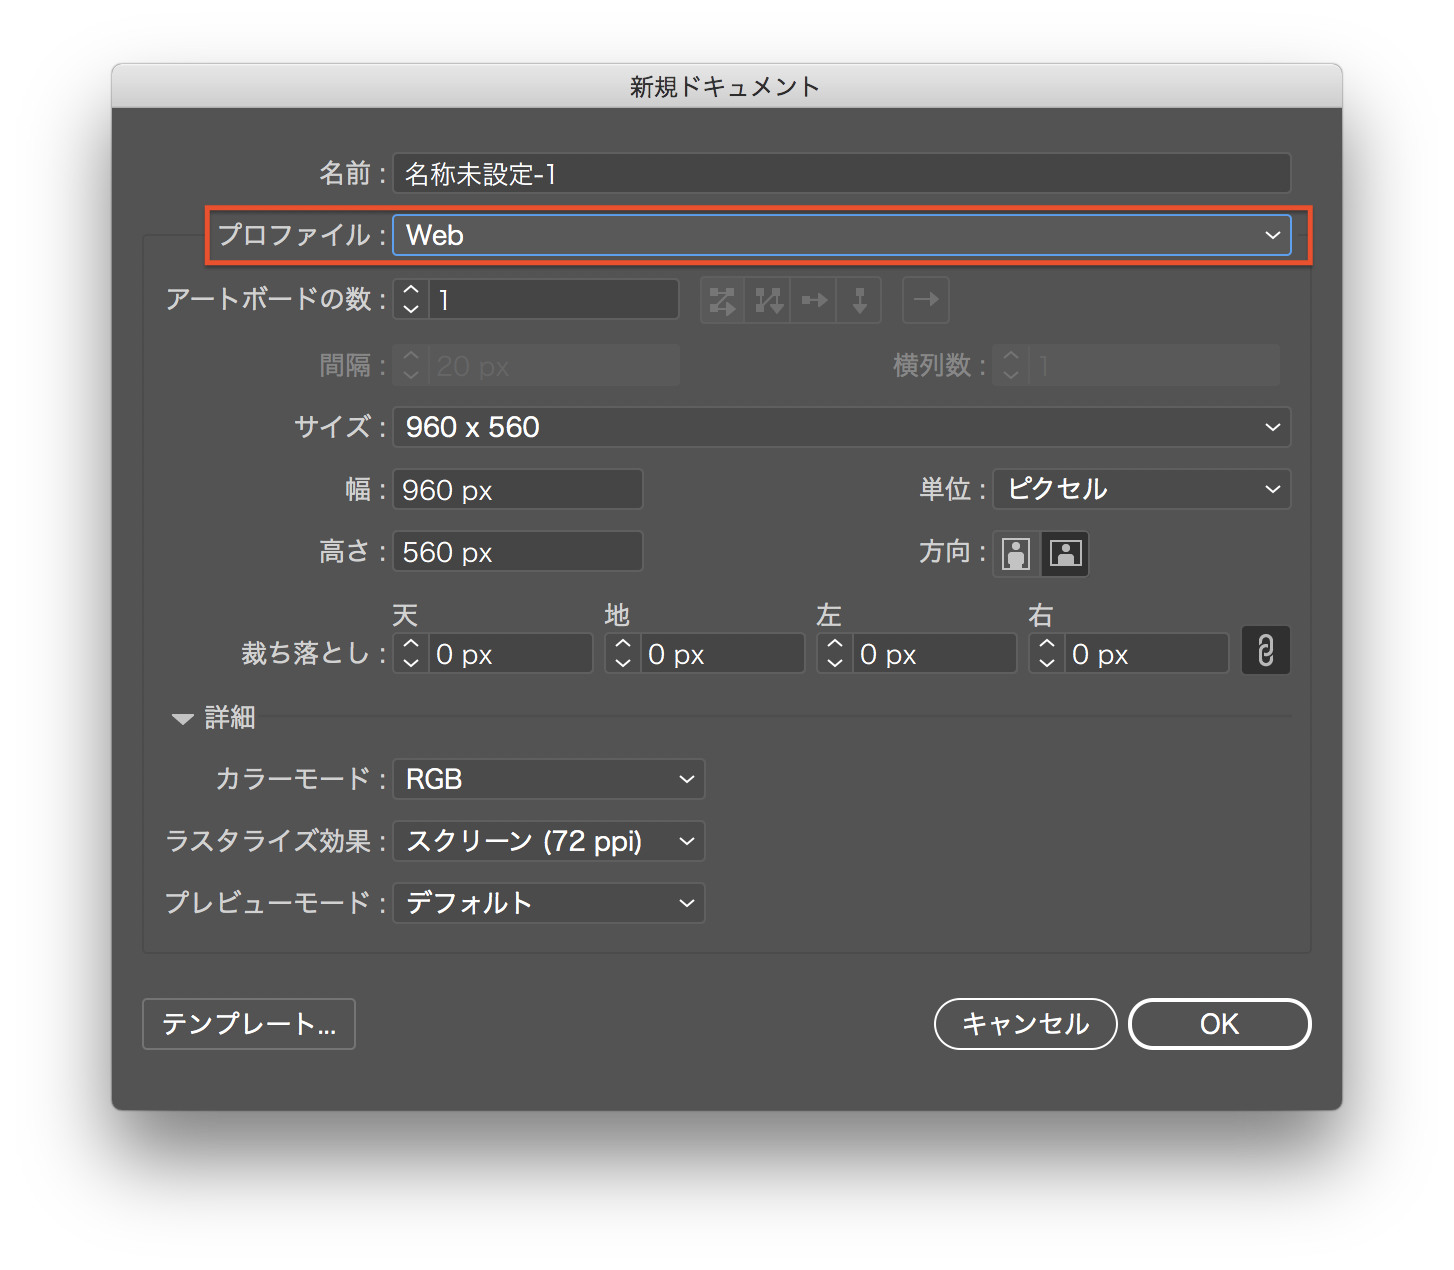1454x1270 pixels.
Task: Click the right-to-left layout arrow icon
Action: (x=926, y=300)
